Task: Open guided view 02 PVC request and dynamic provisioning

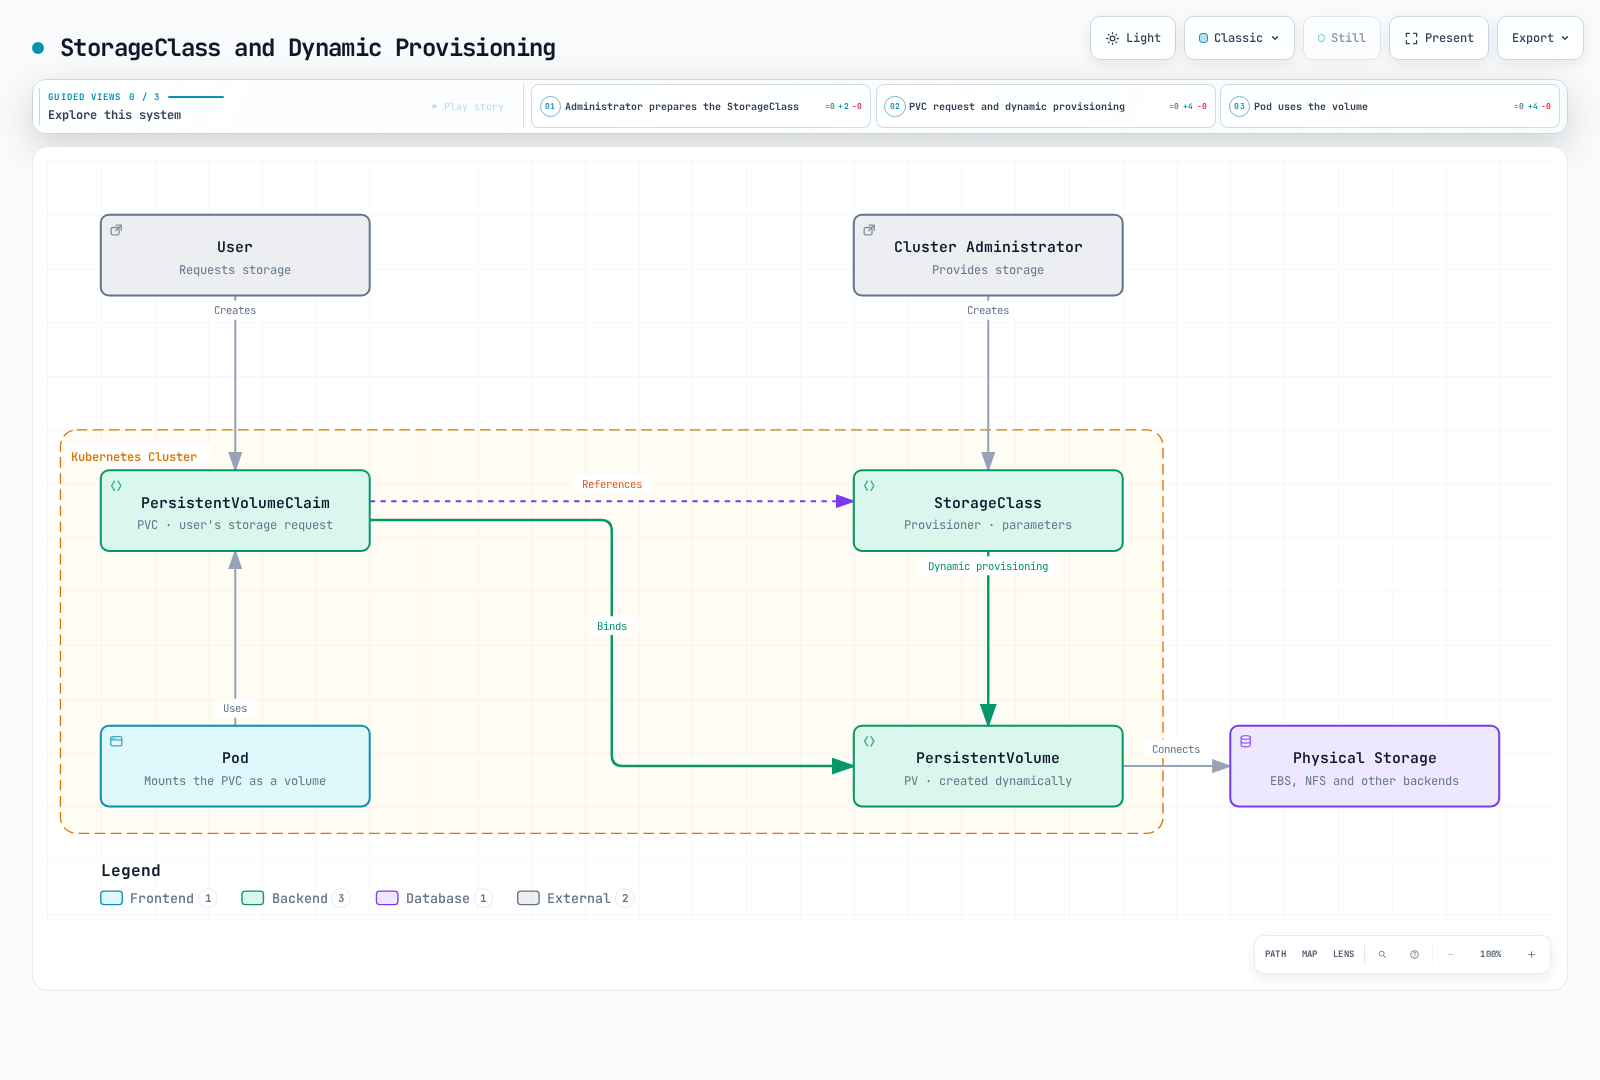Action: (x=1046, y=106)
